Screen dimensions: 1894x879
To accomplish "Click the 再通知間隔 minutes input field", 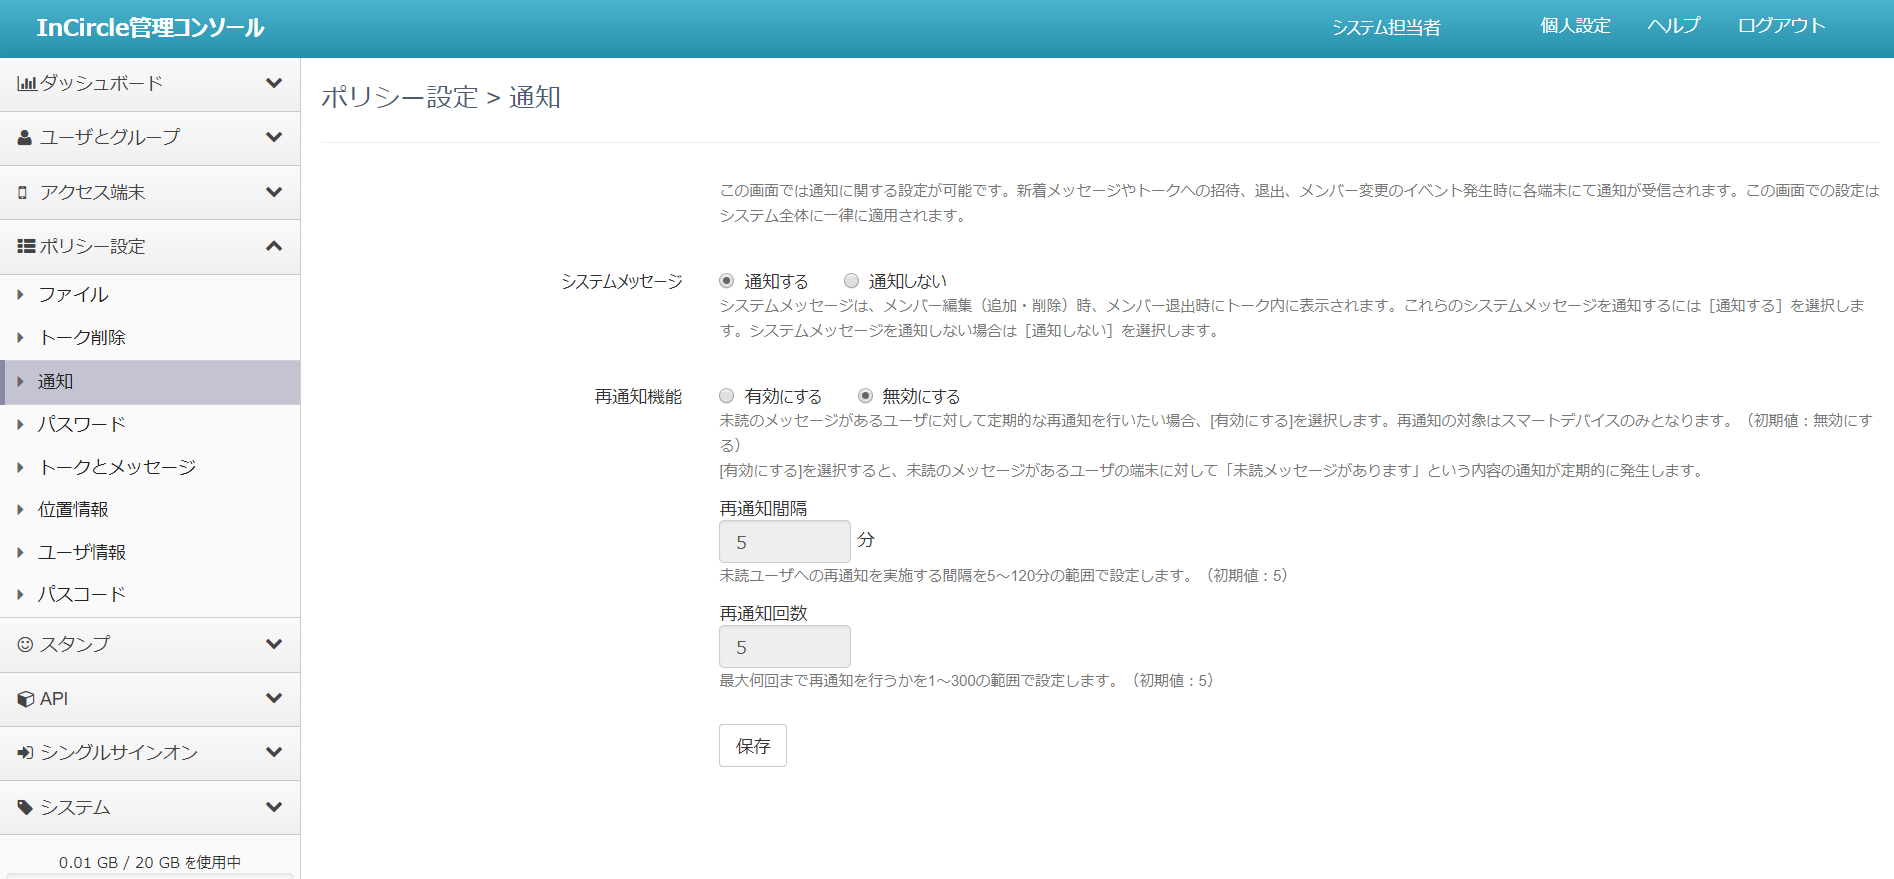I will tap(785, 542).
